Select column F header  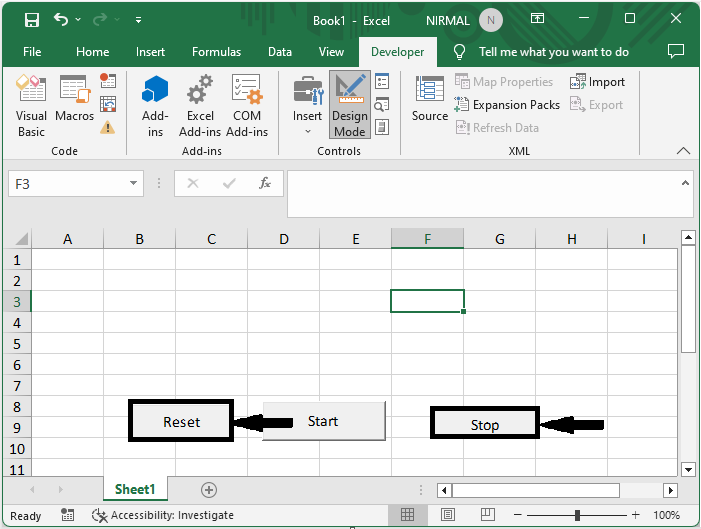click(427, 239)
